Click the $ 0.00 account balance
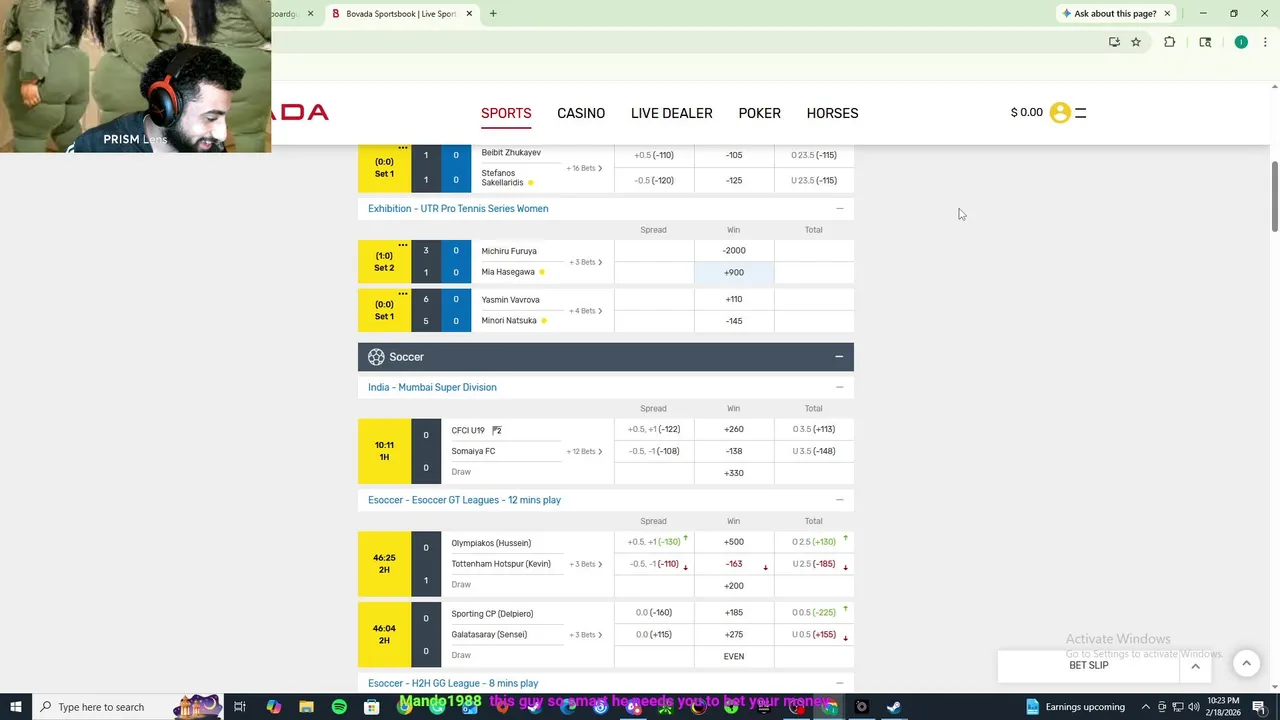The image size is (1280, 720). 1027,112
